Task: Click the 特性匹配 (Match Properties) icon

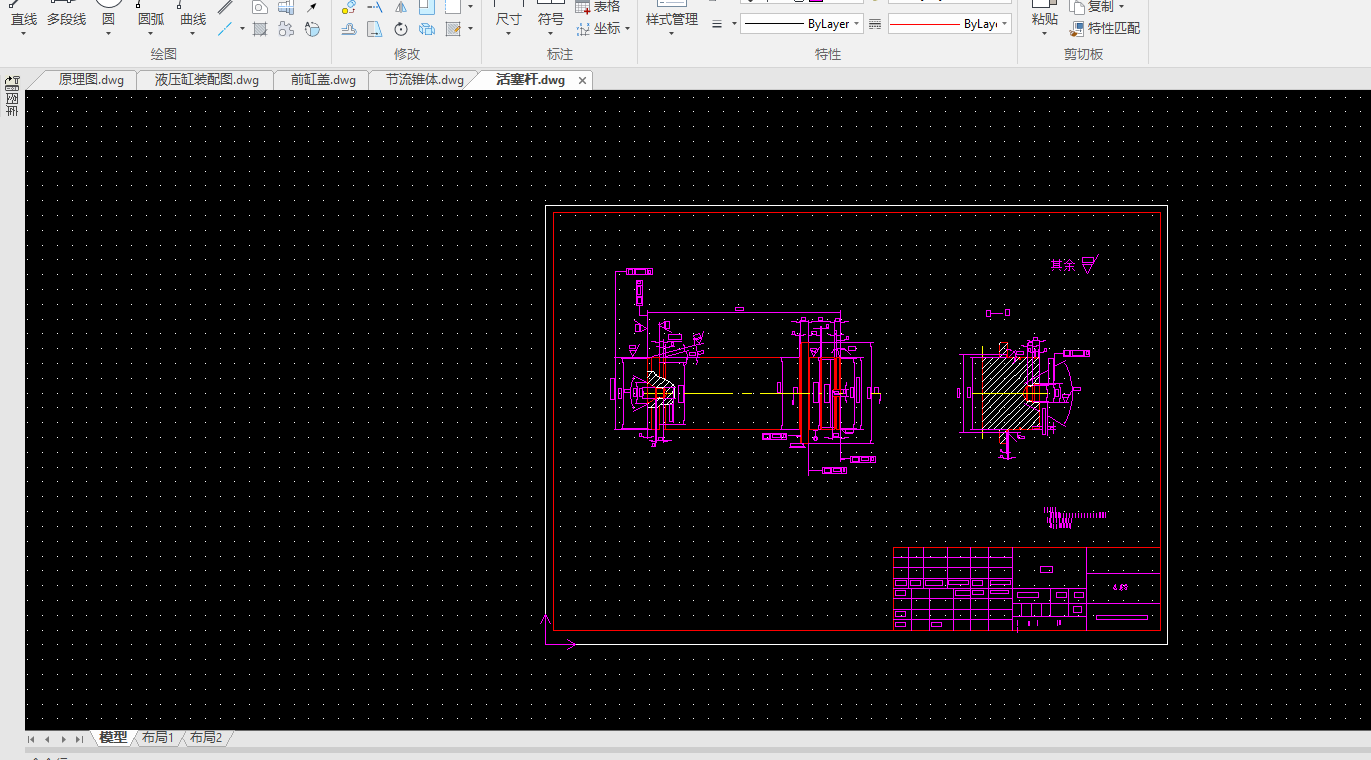Action: pyautogui.click(x=1077, y=29)
